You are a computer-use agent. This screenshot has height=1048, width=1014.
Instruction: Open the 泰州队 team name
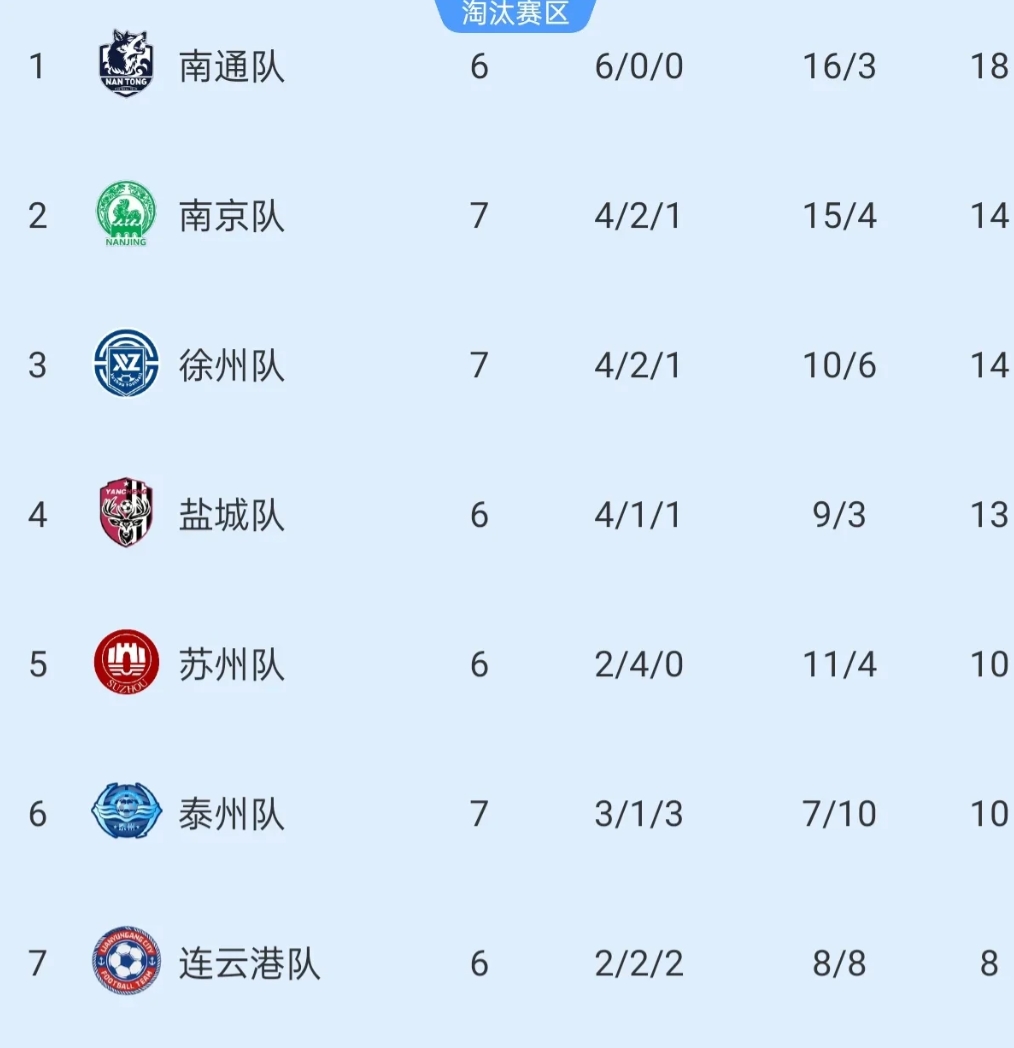(232, 814)
